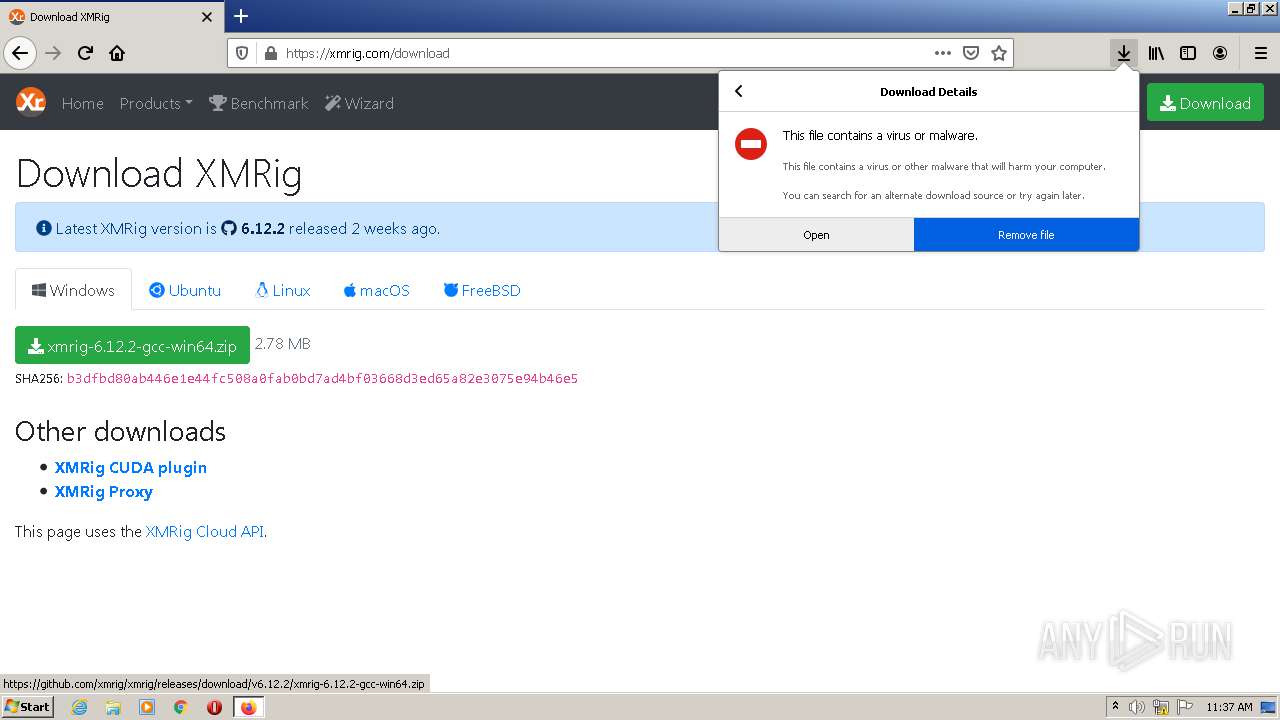This screenshot has height=720, width=1280.
Task: Open Firefox account icon
Action: coord(1220,53)
